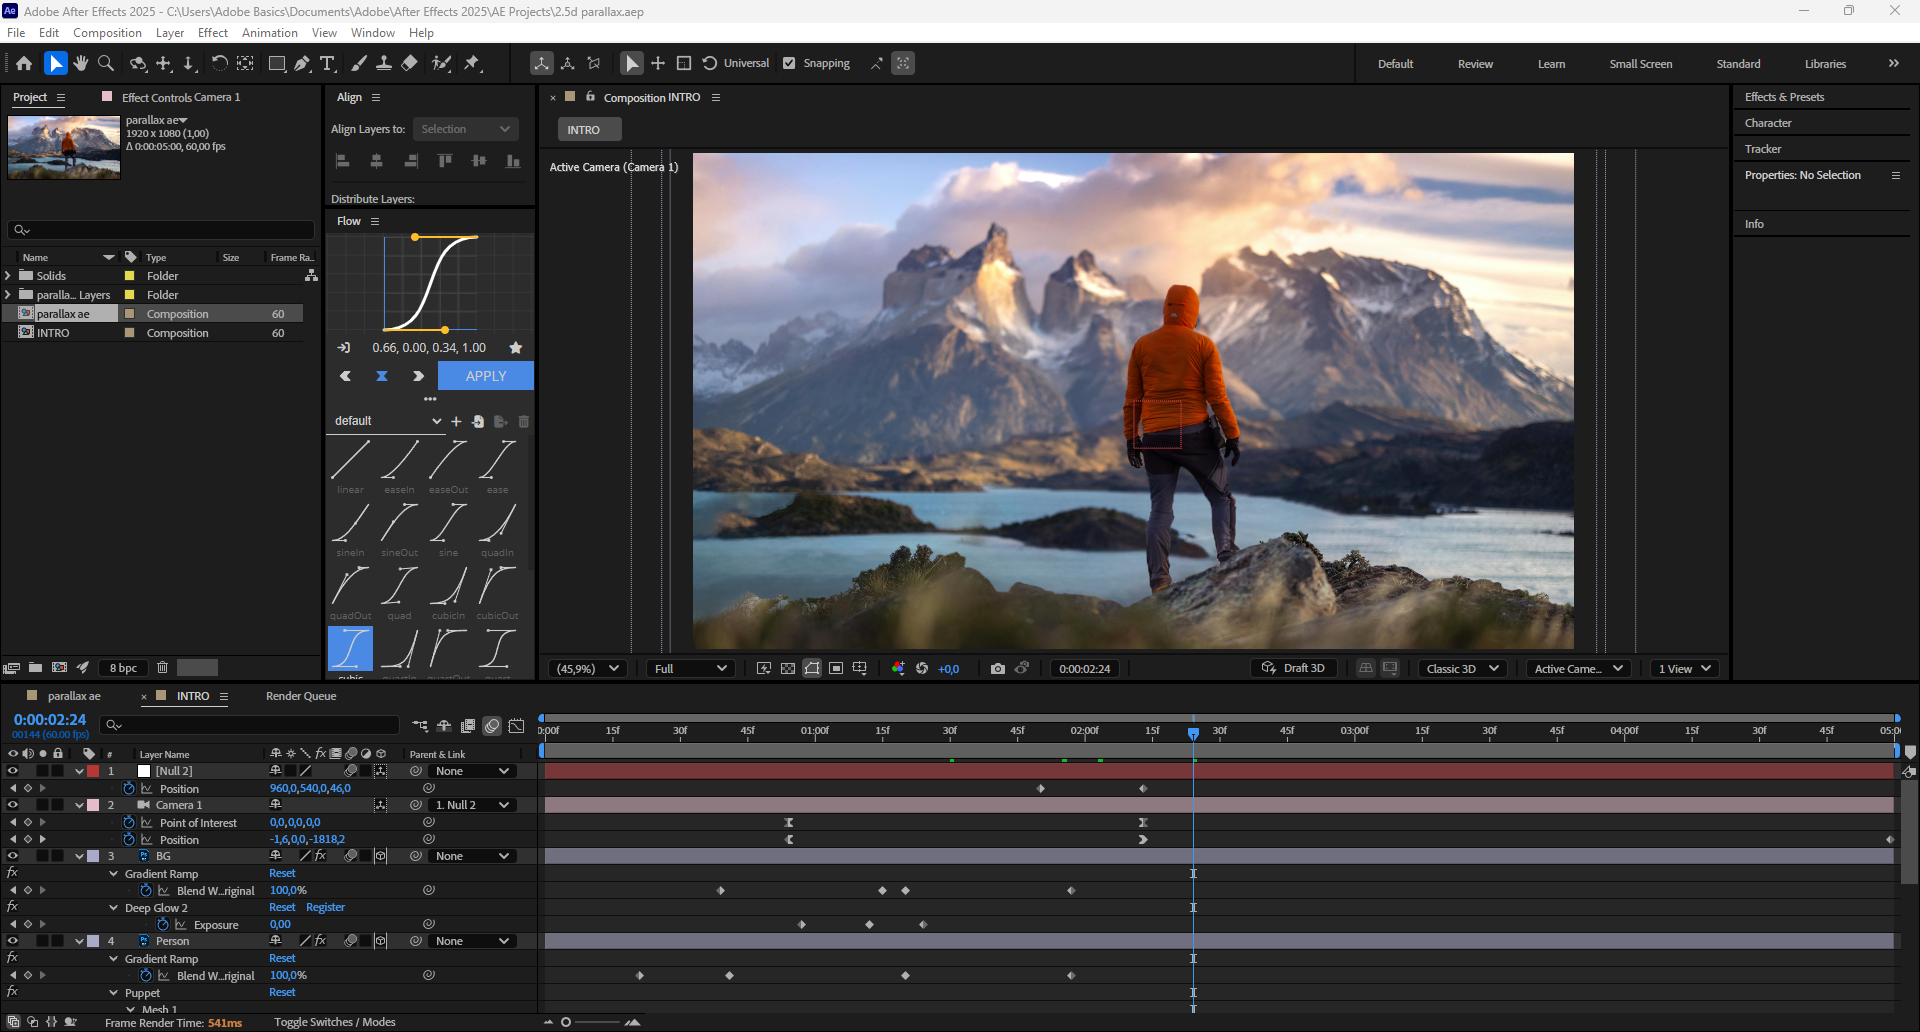Click the APPLY button in Flow
This screenshot has width=1920, height=1032.
click(485, 376)
